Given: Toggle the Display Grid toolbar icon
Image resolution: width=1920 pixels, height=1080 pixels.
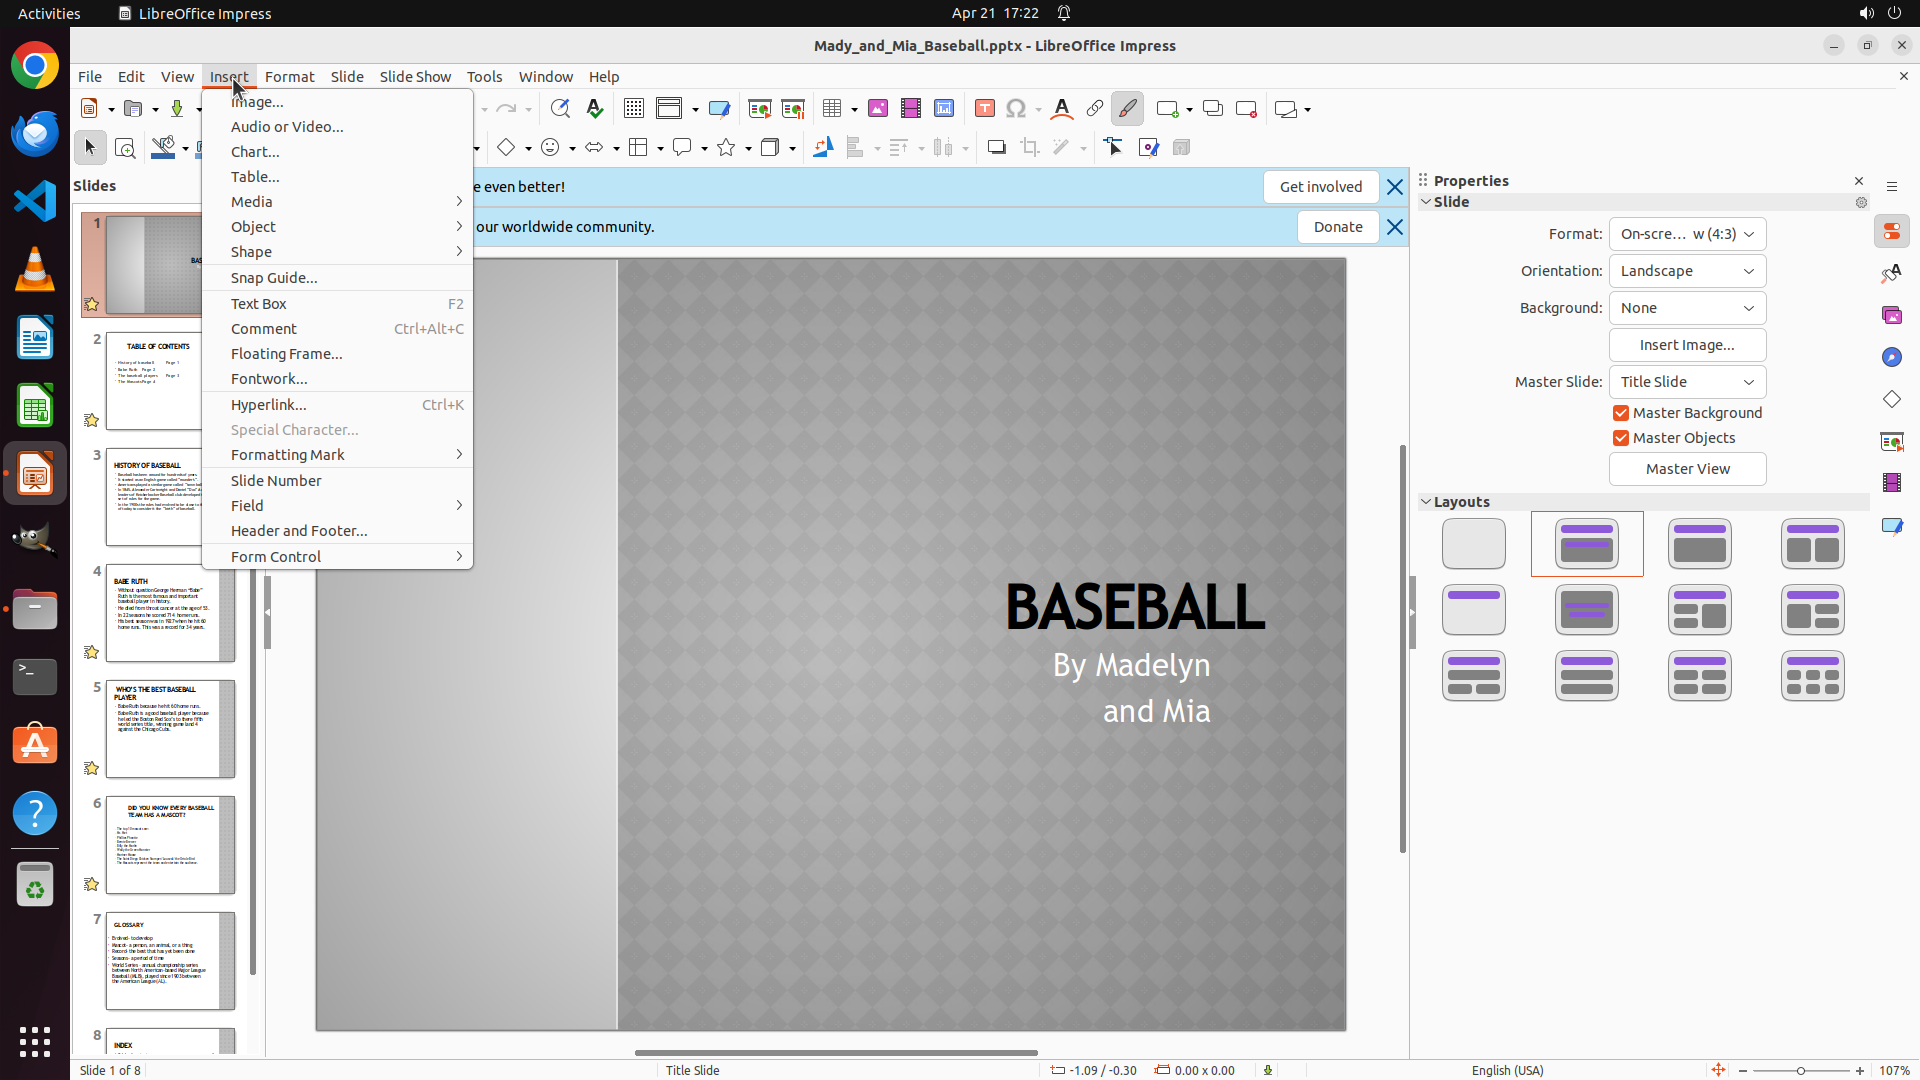Looking at the screenshot, I should [633, 109].
